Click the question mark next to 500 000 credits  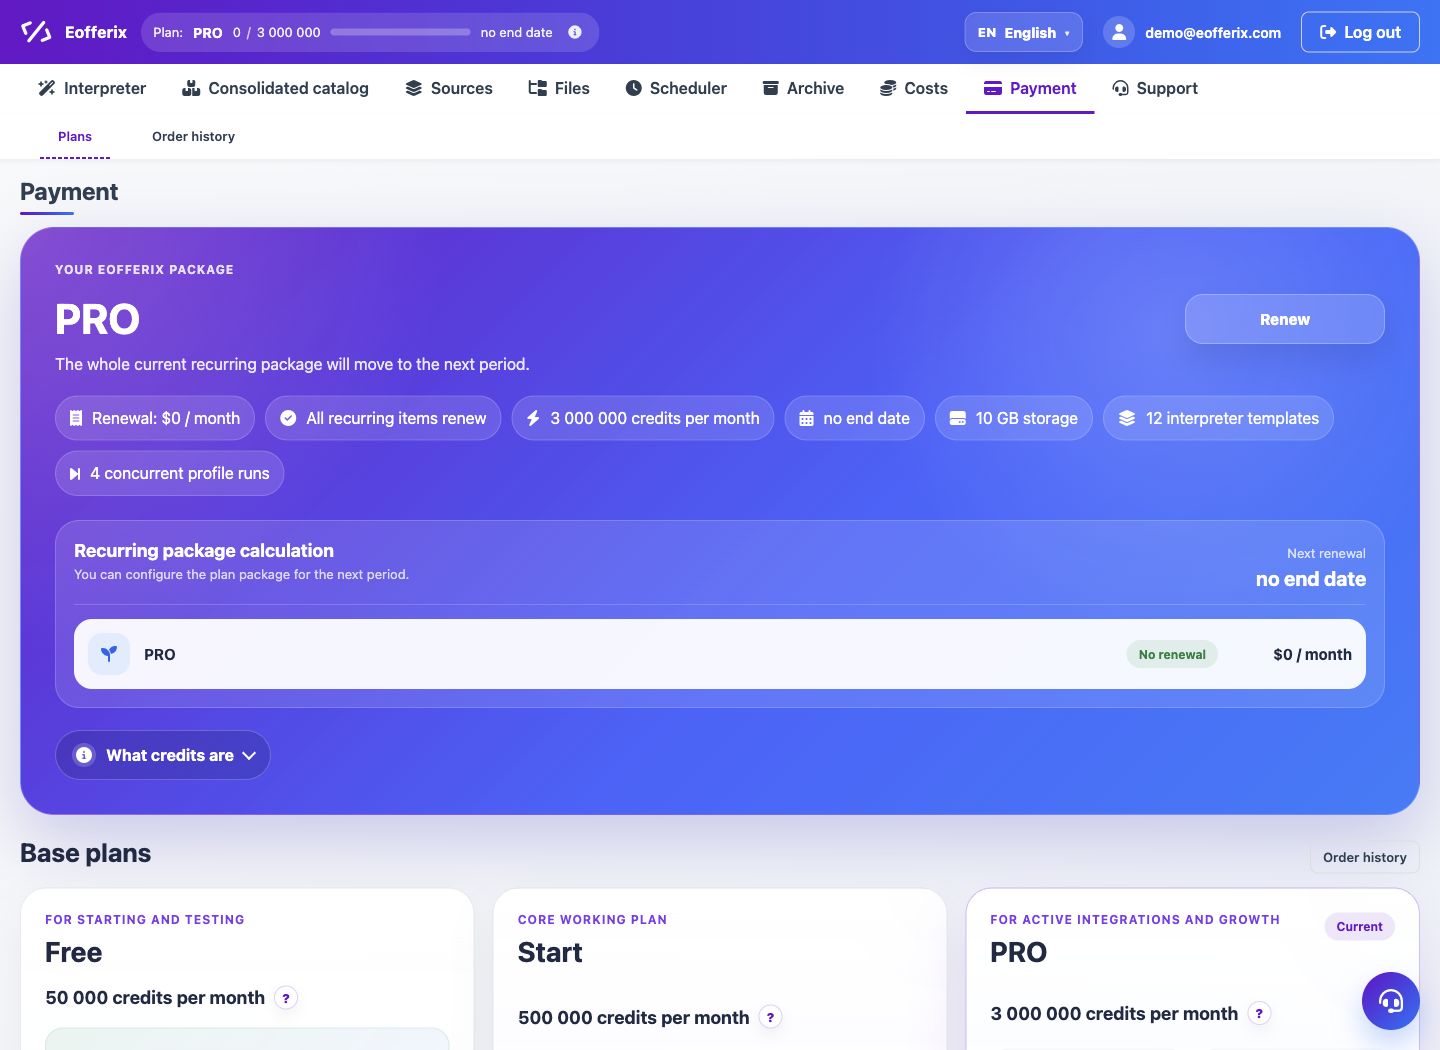(770, 1018)
